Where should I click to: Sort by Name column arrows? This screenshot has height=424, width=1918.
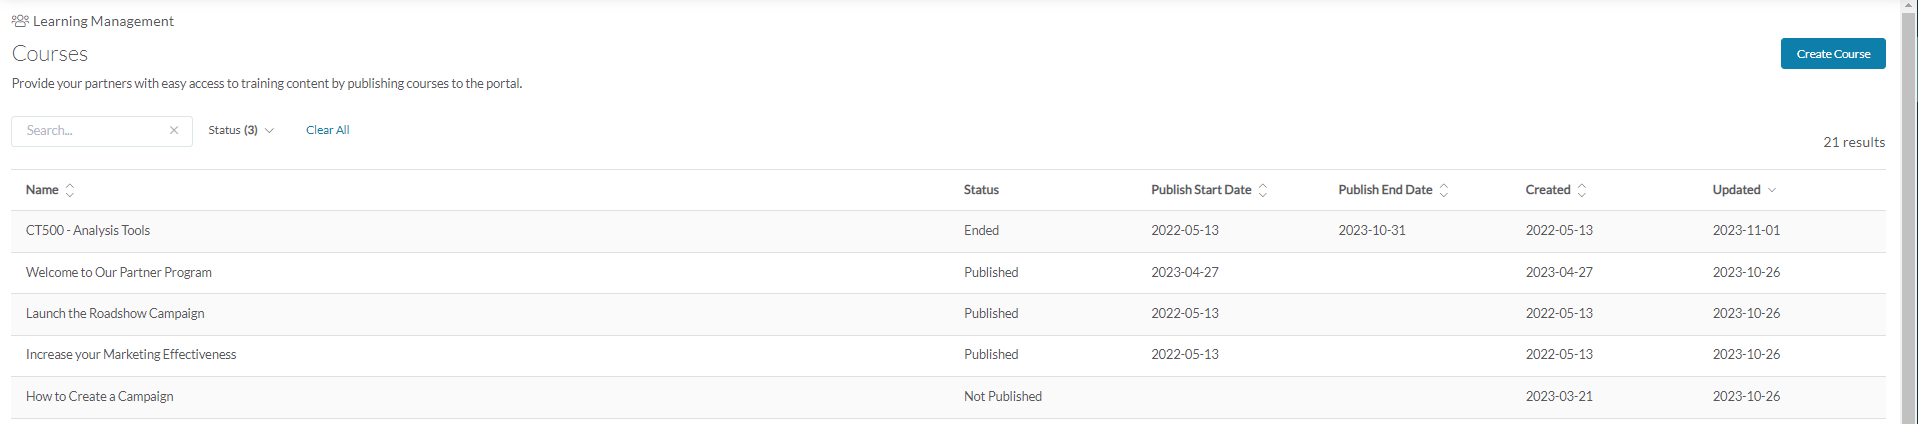[x=70, y=190]
